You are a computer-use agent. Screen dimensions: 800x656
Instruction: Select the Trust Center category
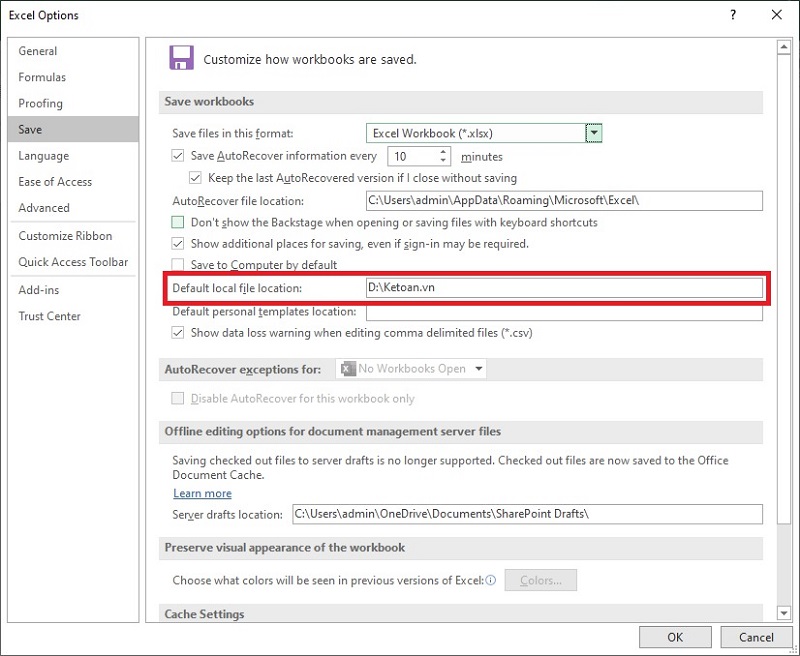coord(49,316)
